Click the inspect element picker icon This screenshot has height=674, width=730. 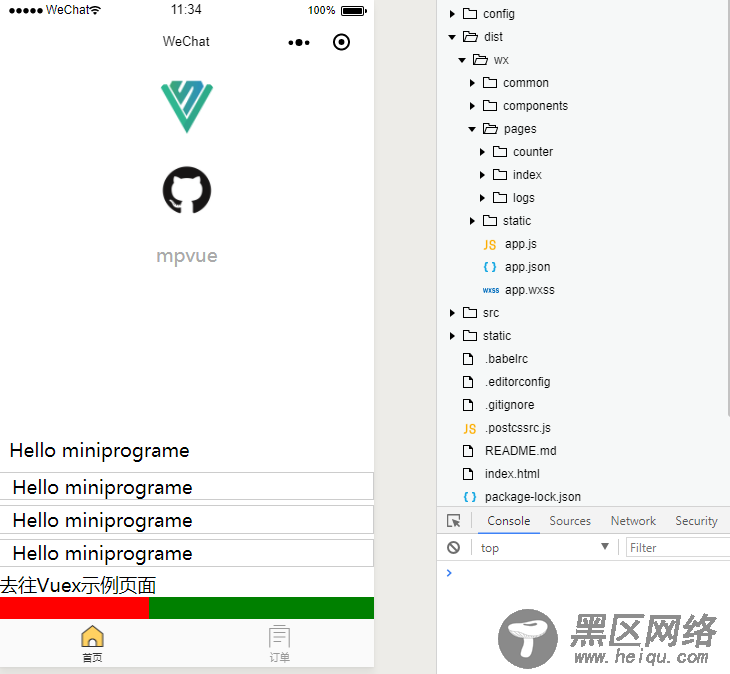click(453, 520)
